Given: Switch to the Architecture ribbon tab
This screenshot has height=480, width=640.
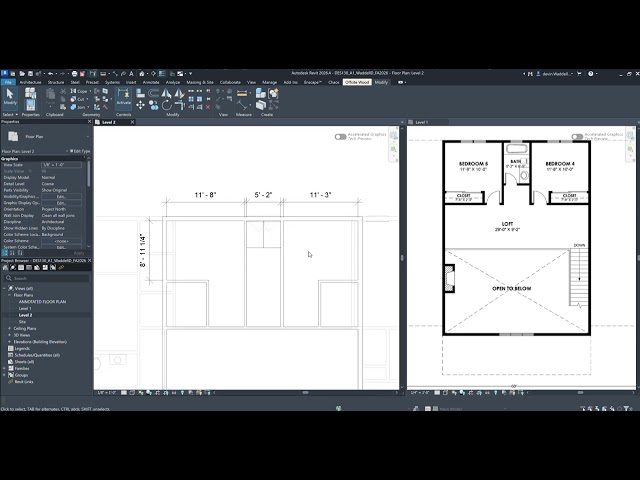Looking at the screenshot, I should click(x=30, y=82).
